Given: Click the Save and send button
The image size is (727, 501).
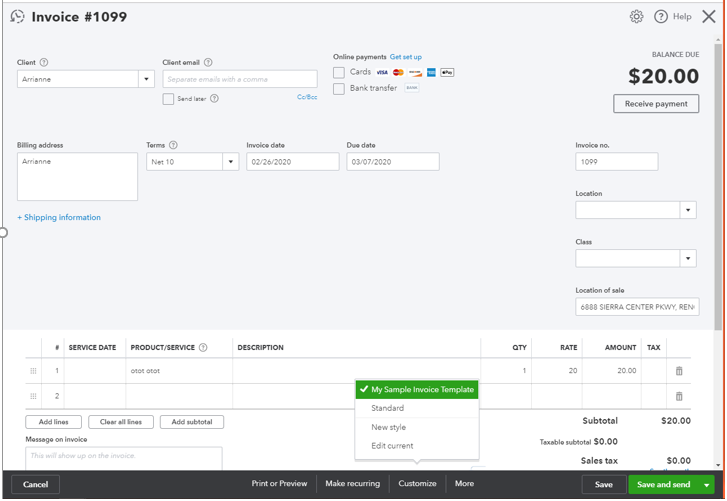Looking at the screenshot, I should (x=663, y=484).
